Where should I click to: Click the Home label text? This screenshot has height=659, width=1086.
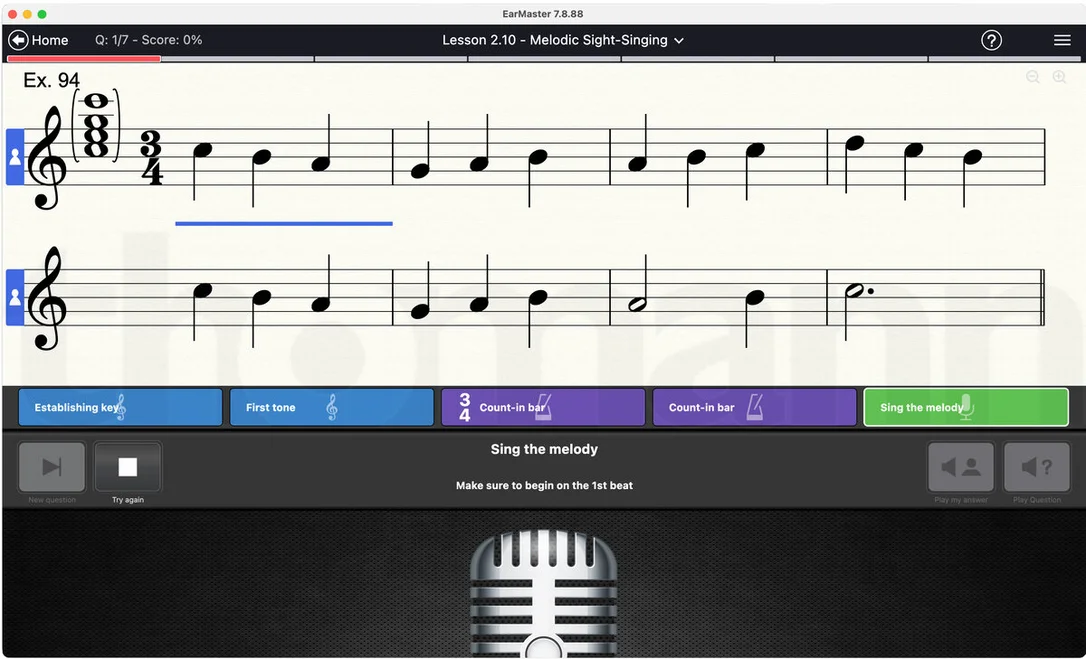50,40
